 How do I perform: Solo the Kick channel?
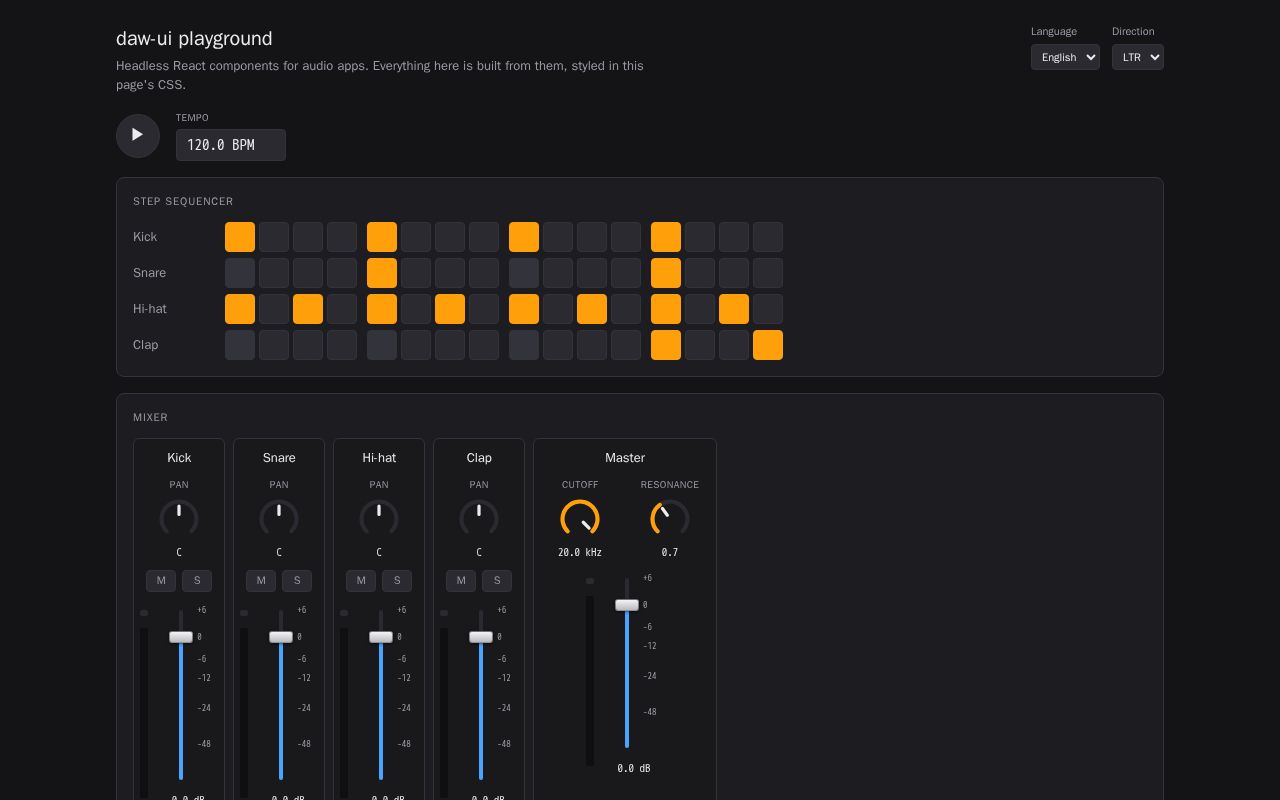tap(197, 581)
